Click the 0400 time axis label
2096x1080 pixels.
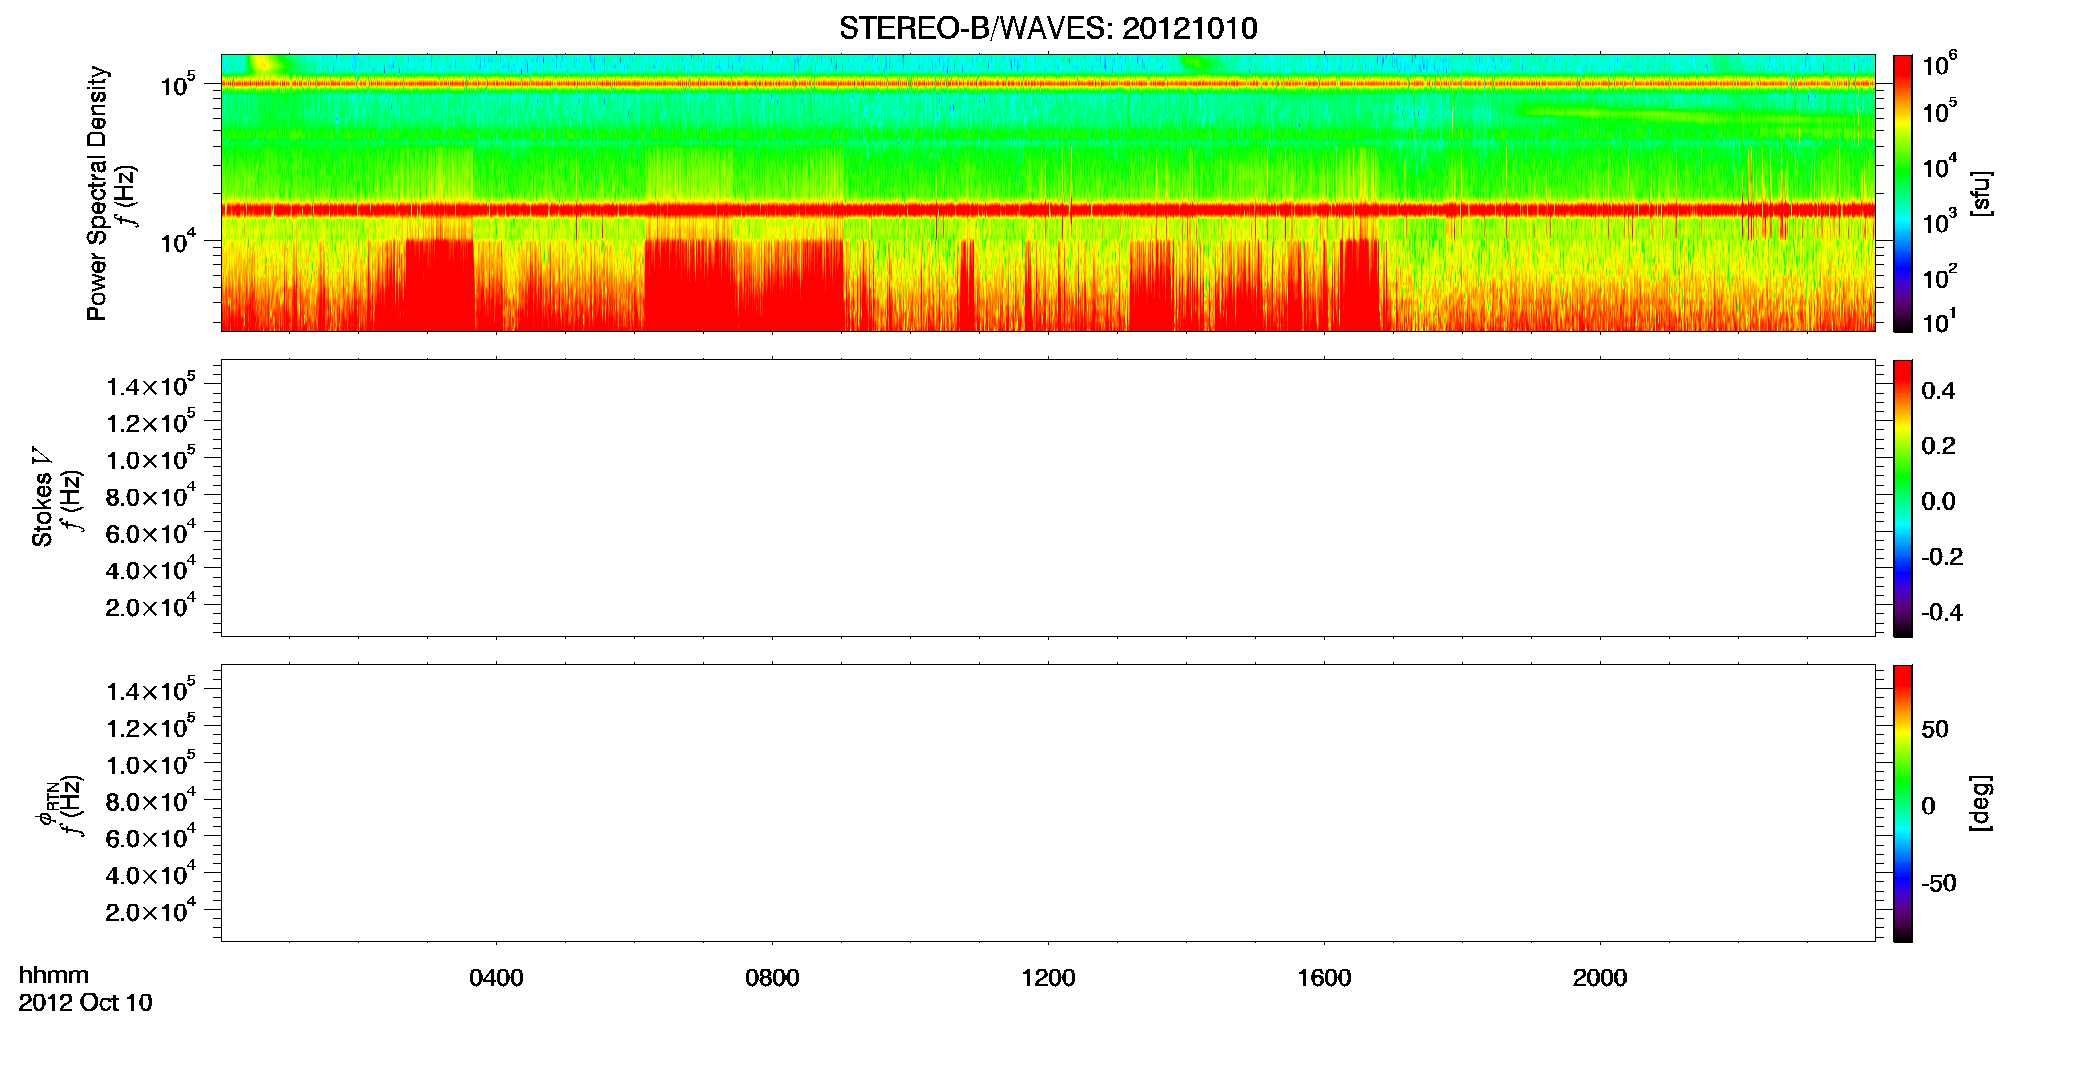pyautogui.click(x=496, y=978)
